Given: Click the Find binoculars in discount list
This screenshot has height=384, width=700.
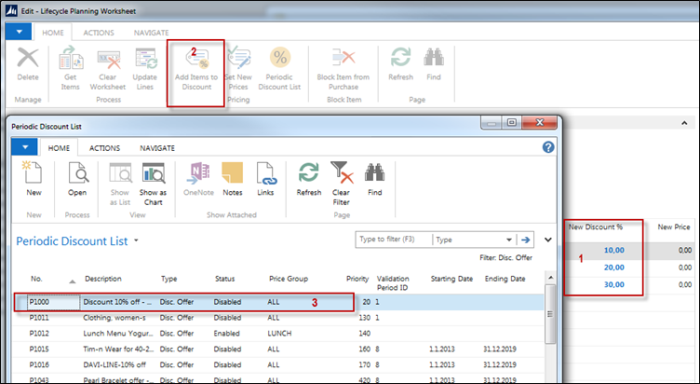Looking at the screenshot, I should [375, 179].
